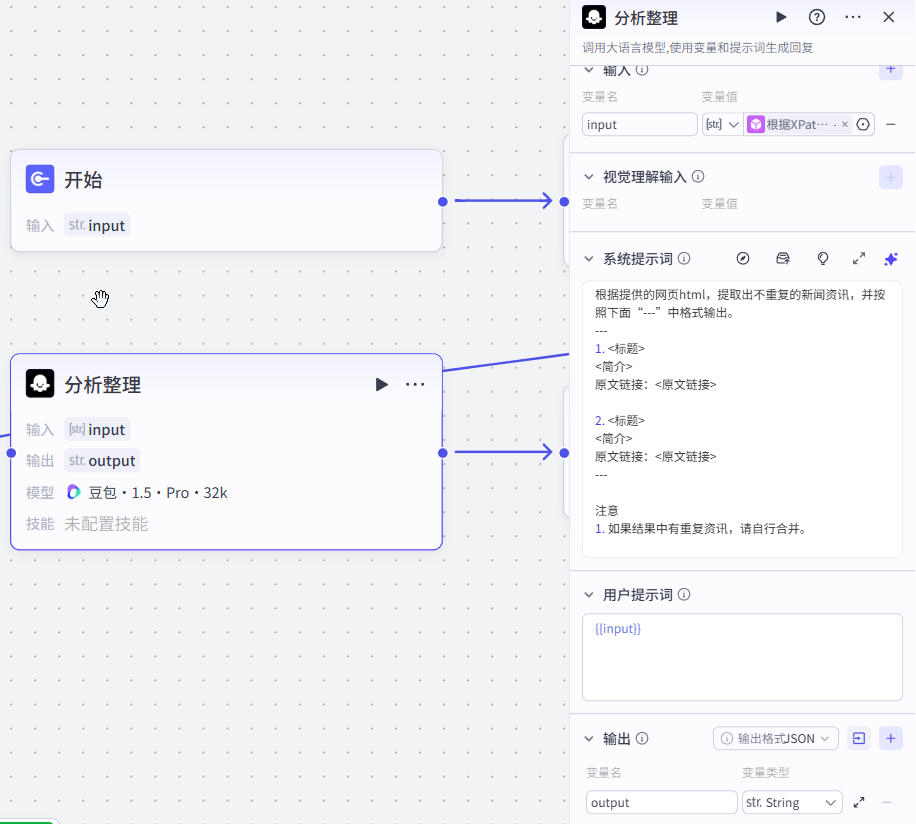
Task: Collapse the 系统提示词 section
Action: [x=589, y=259]
